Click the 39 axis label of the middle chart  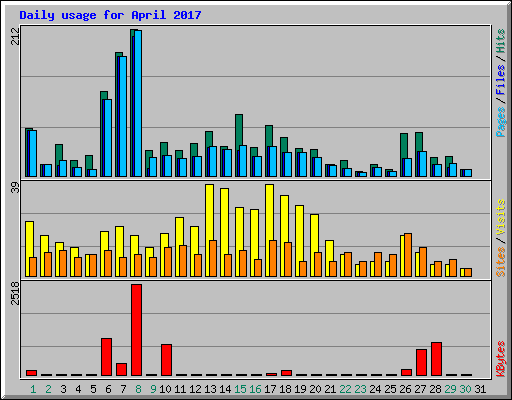15,188
